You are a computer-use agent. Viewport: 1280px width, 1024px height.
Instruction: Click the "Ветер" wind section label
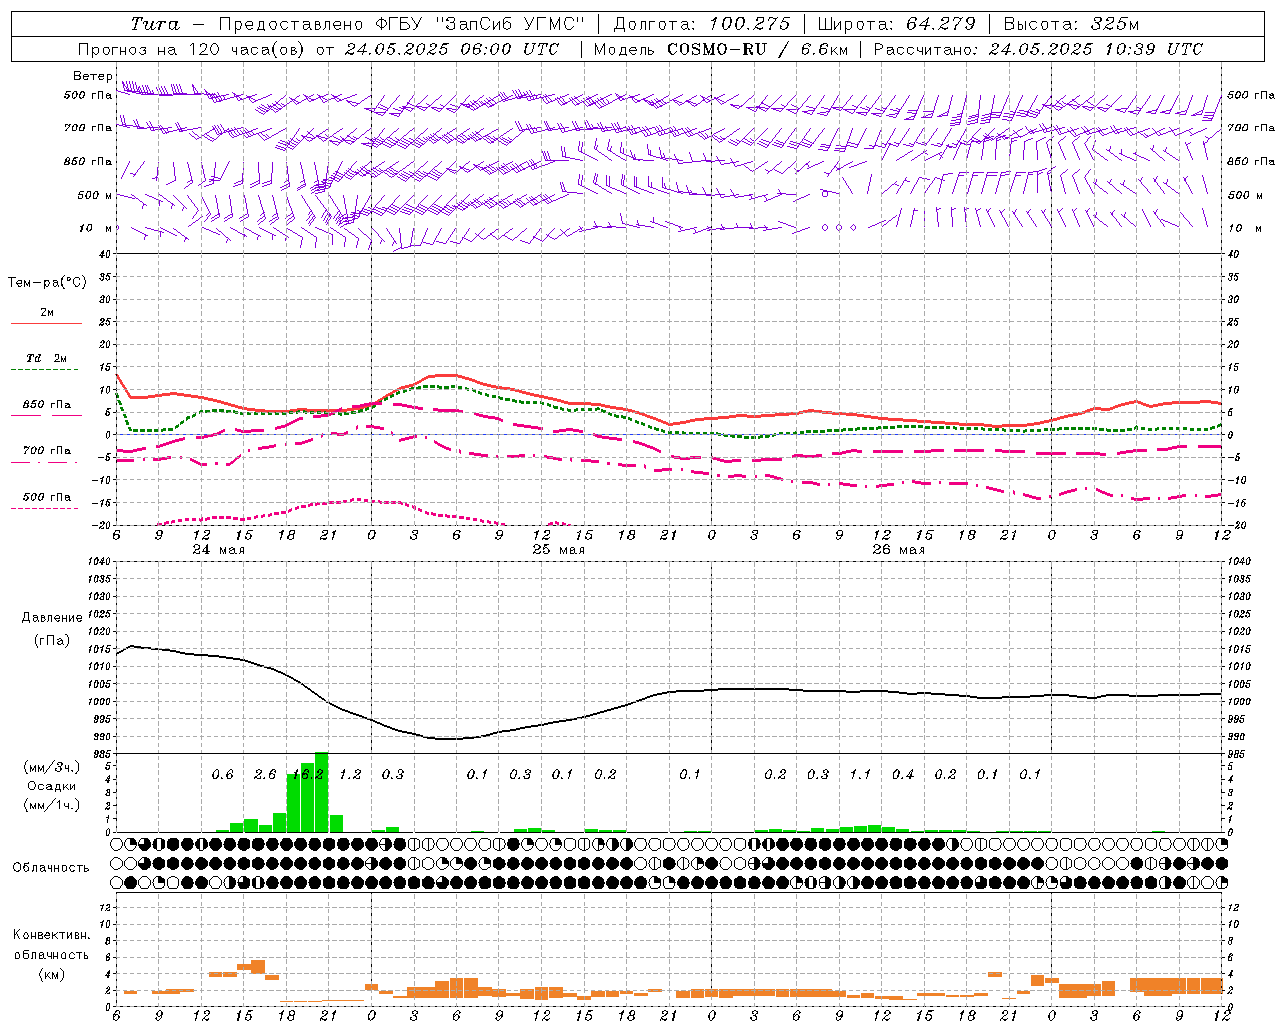92,76
